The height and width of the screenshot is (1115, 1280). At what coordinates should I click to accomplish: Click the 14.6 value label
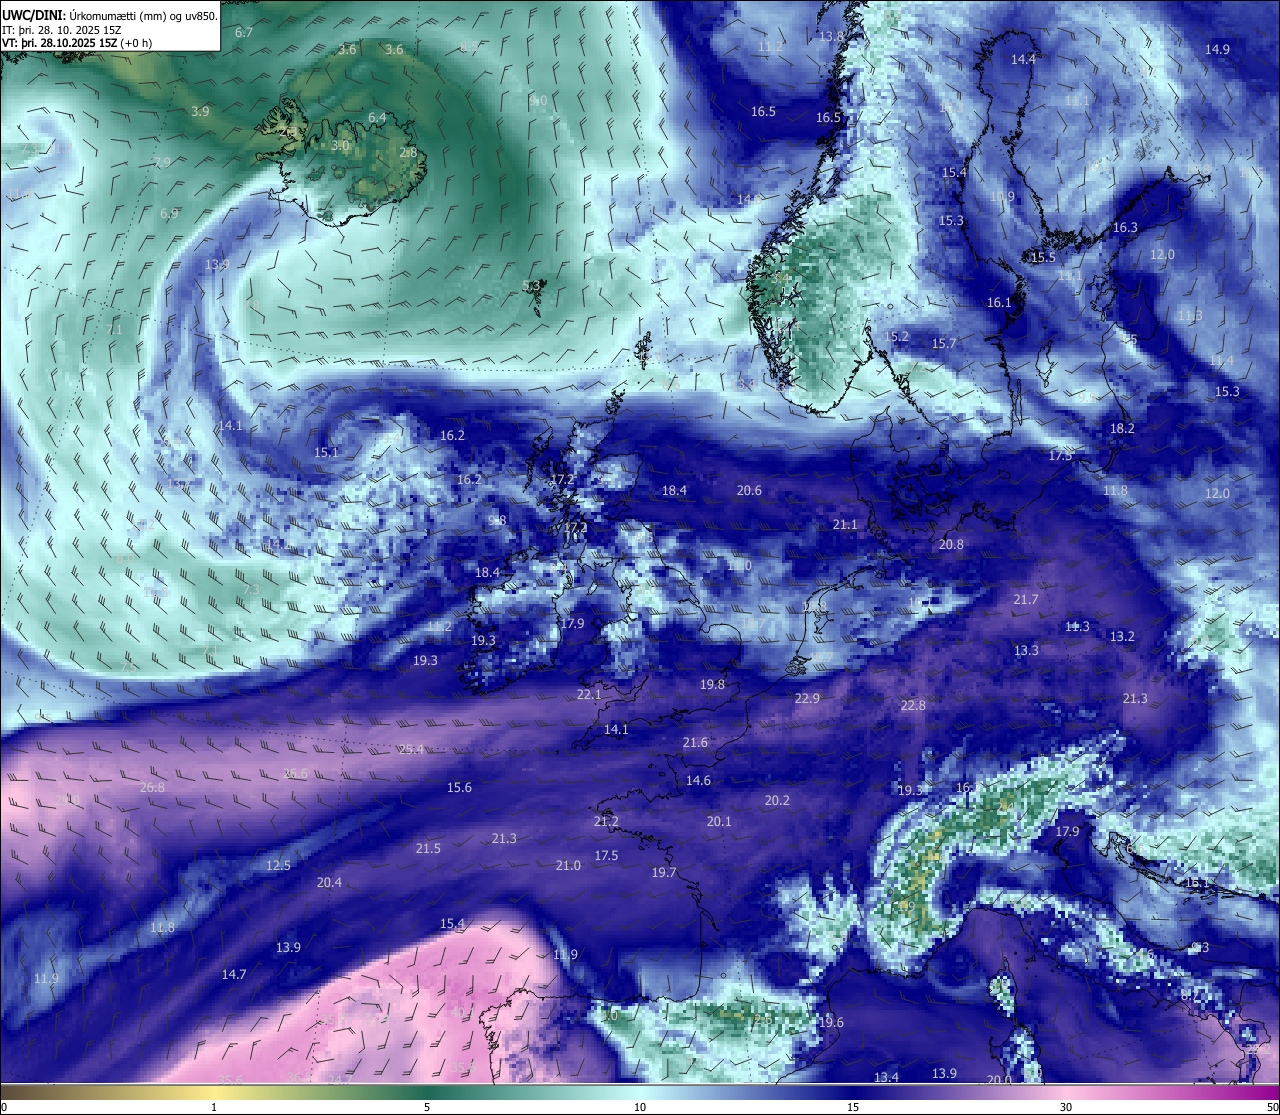click(698, 781)
